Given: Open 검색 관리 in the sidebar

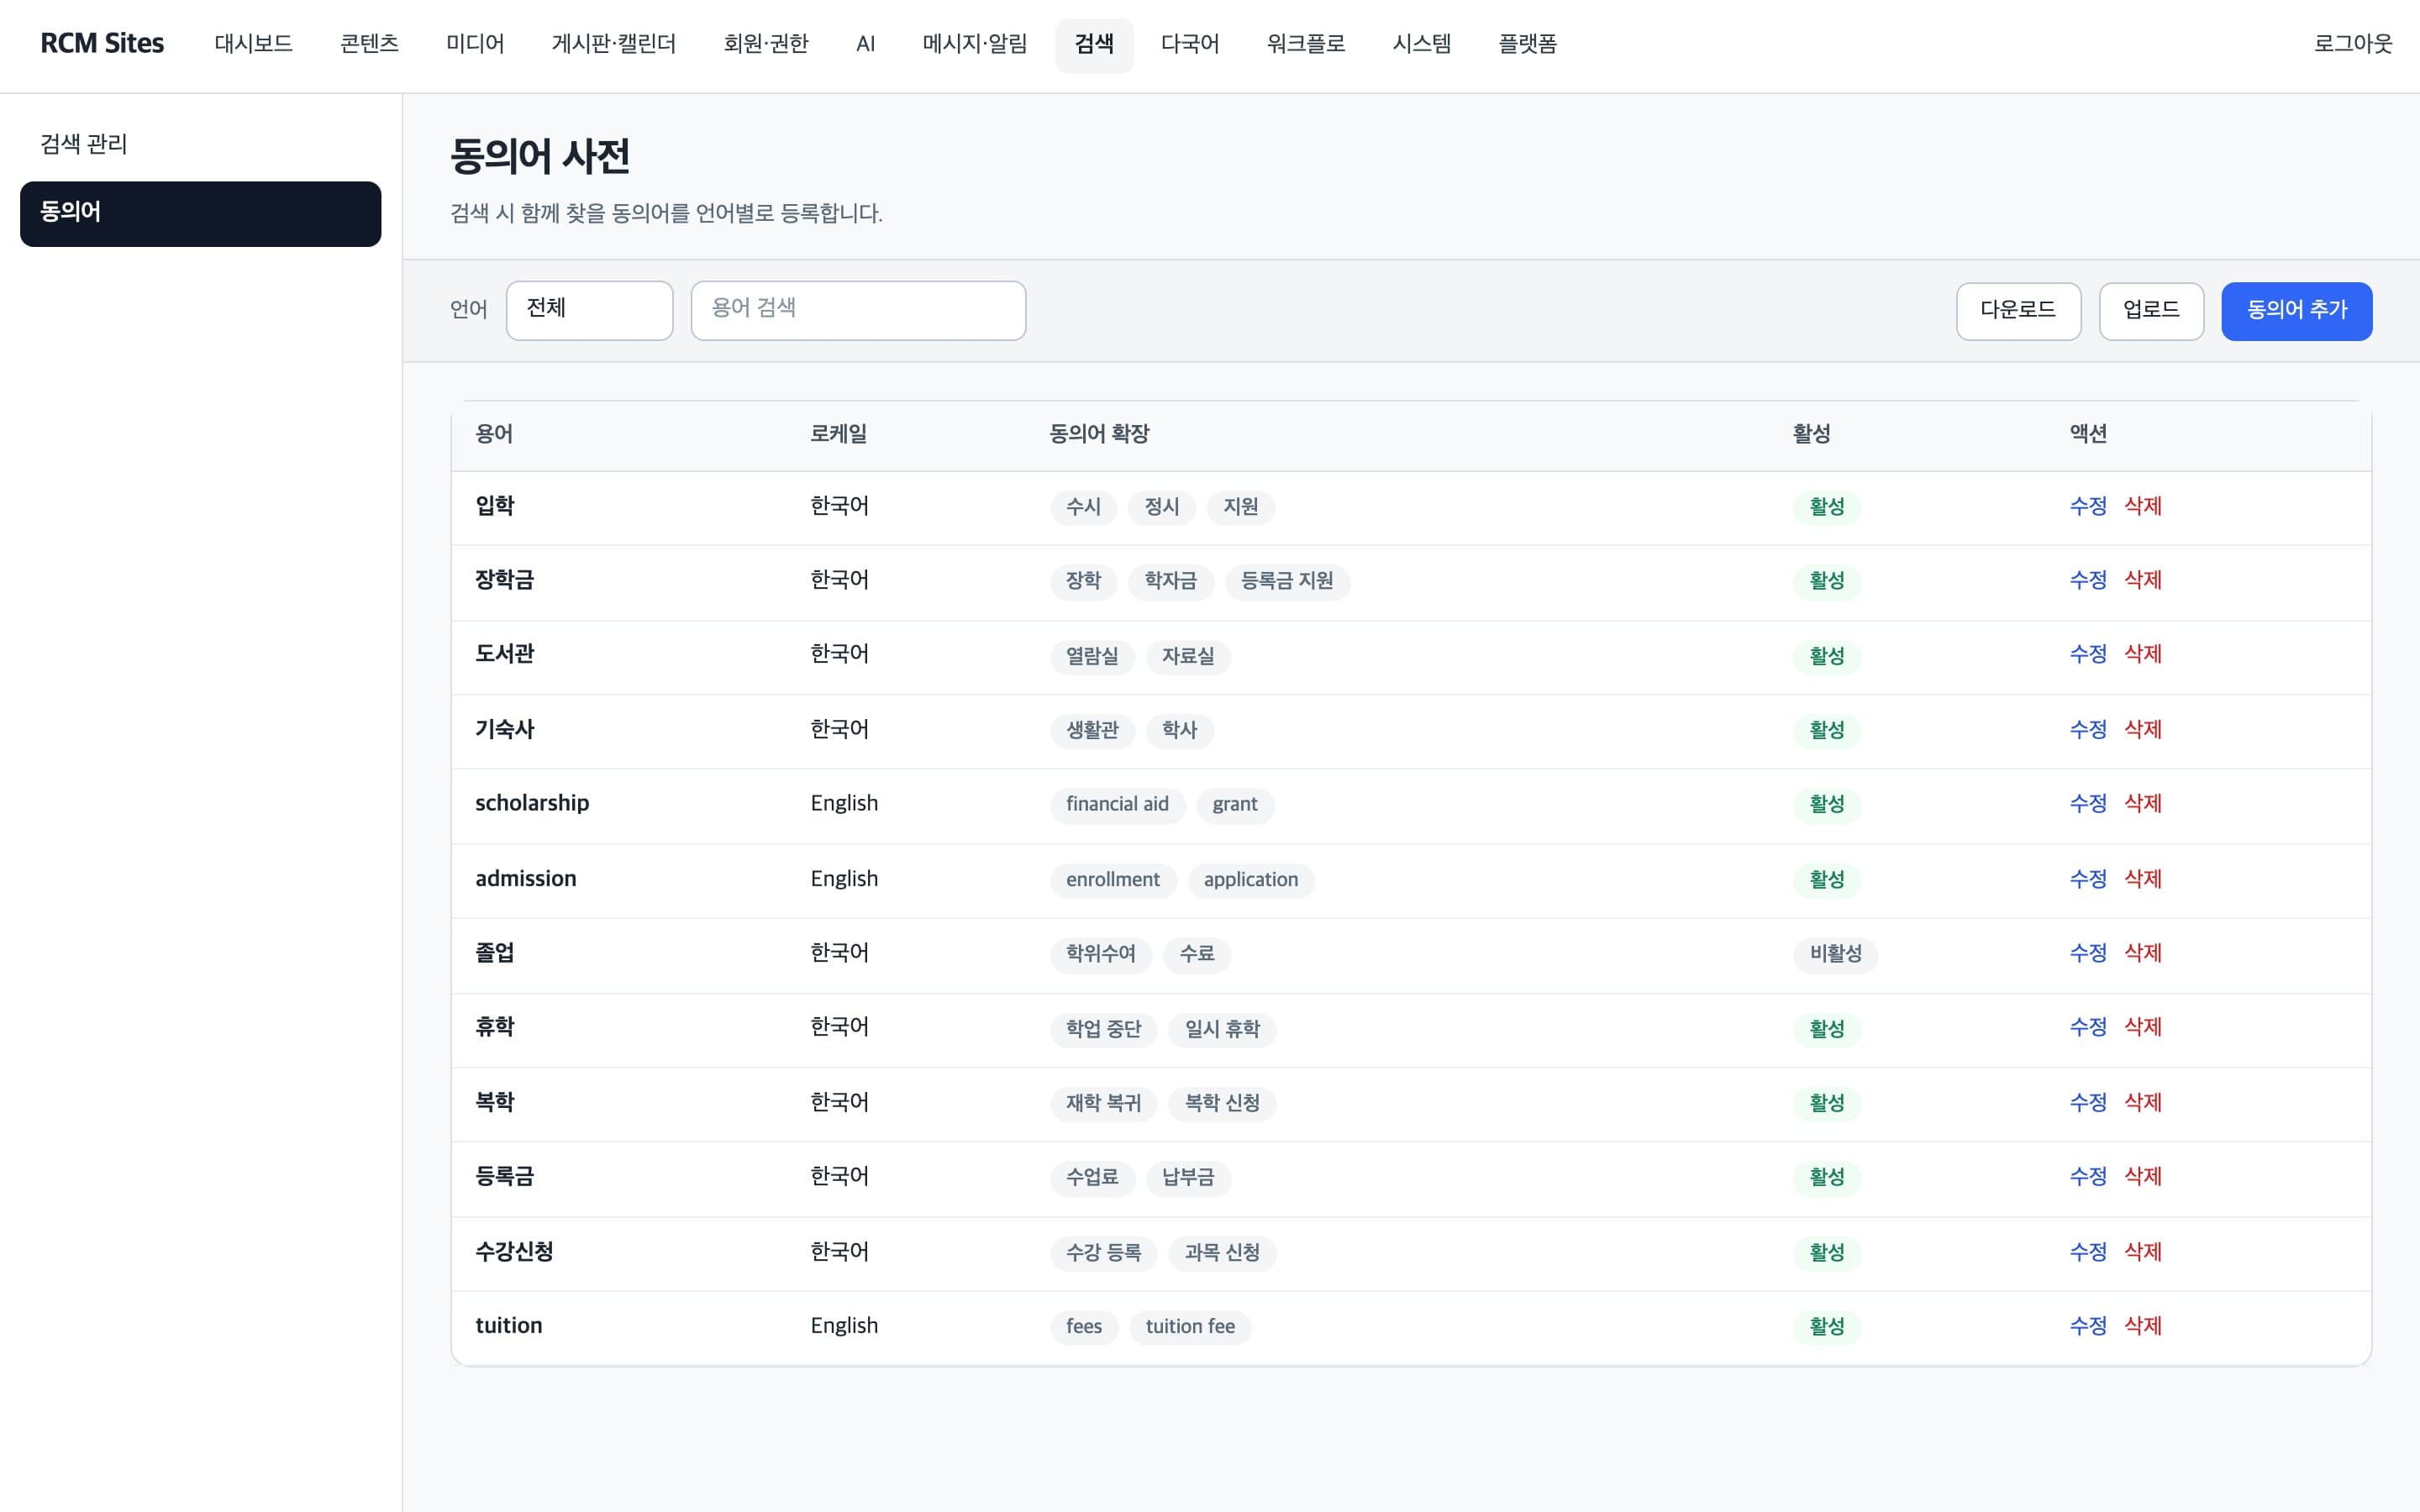Looking at the screenshot, I should click(200, 145).
